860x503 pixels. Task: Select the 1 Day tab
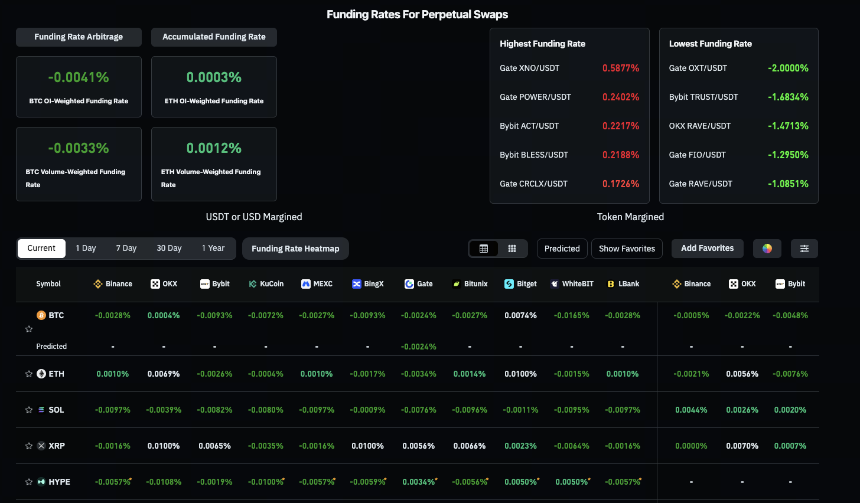(86, 248)
